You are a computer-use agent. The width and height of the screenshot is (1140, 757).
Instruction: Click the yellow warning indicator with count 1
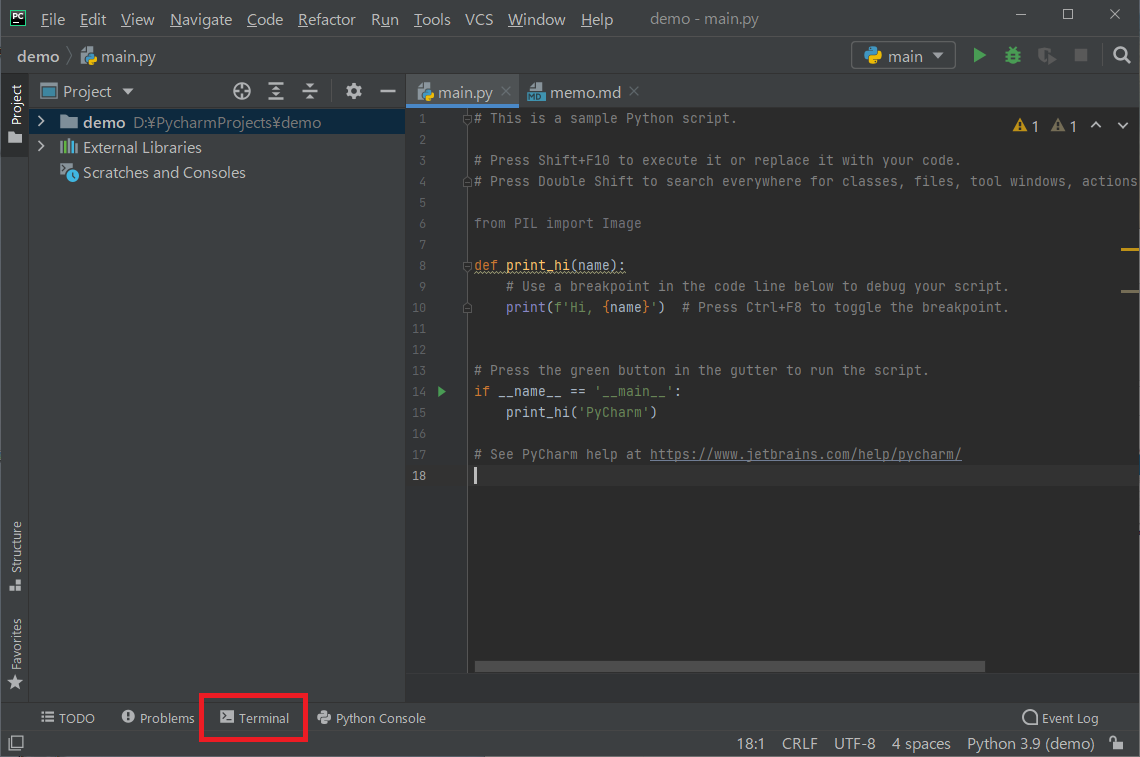click(x=1026, y=126)
